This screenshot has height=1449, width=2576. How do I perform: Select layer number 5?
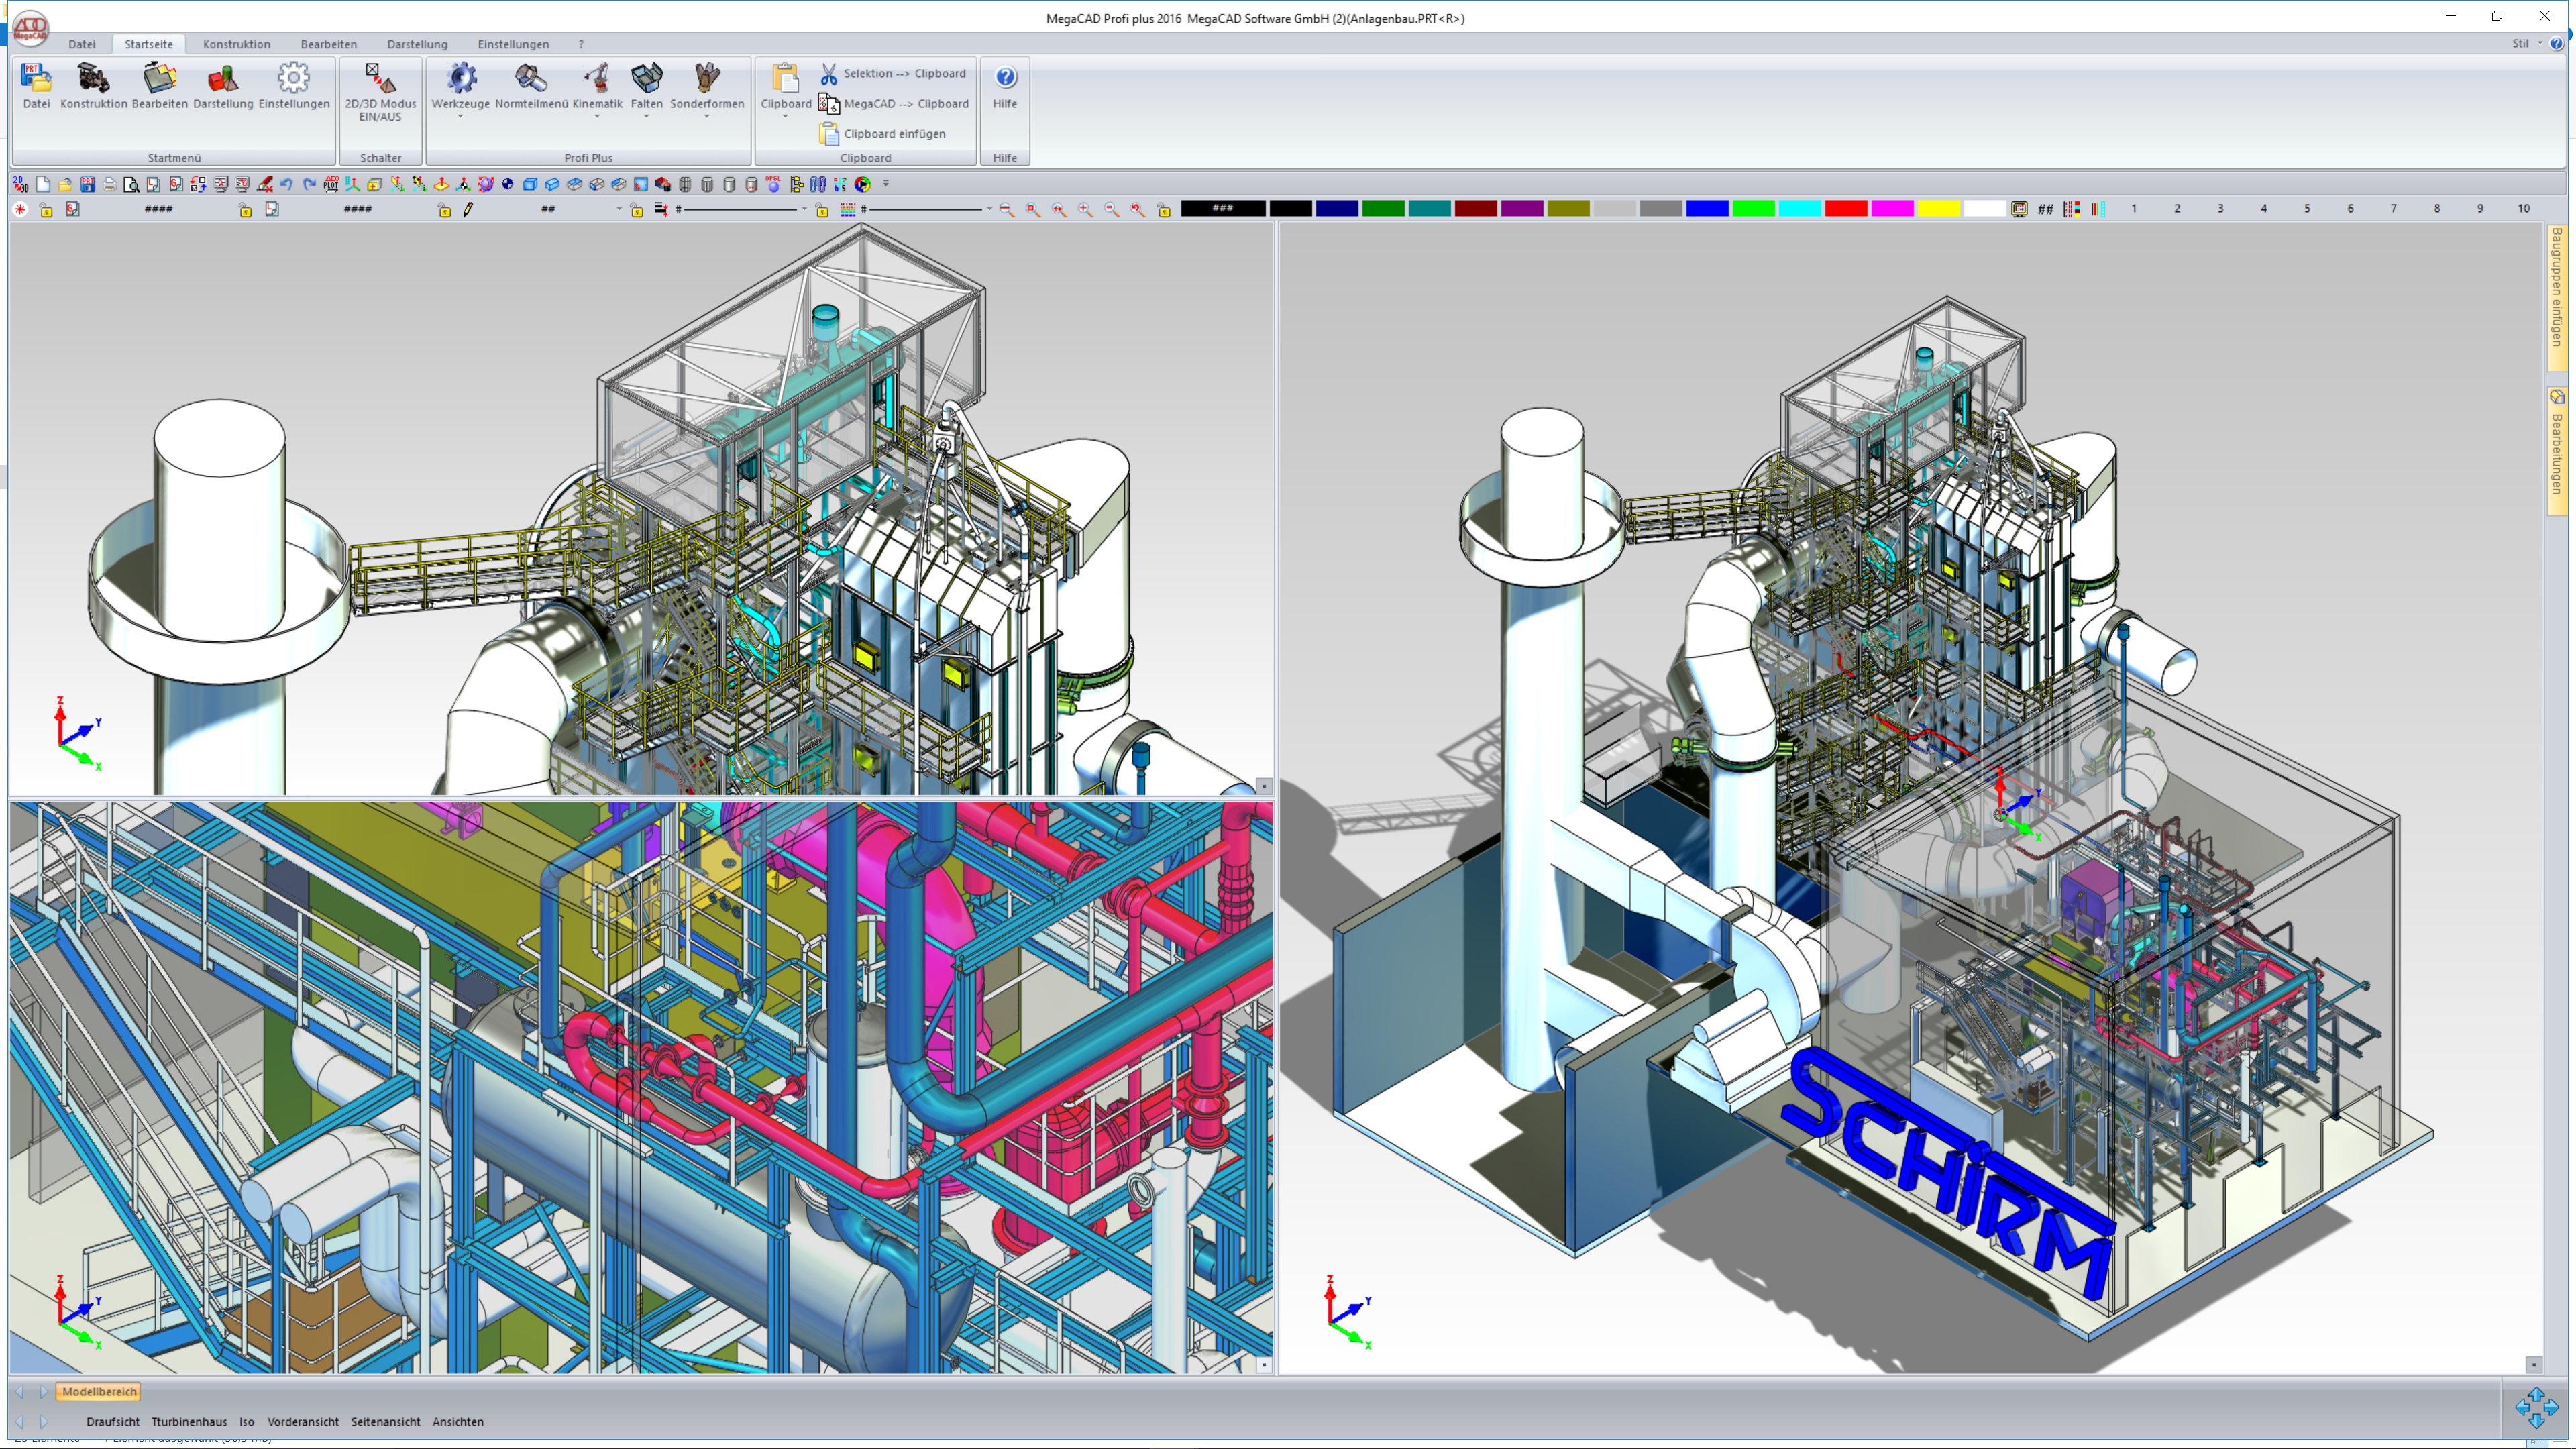point(2306,209)
